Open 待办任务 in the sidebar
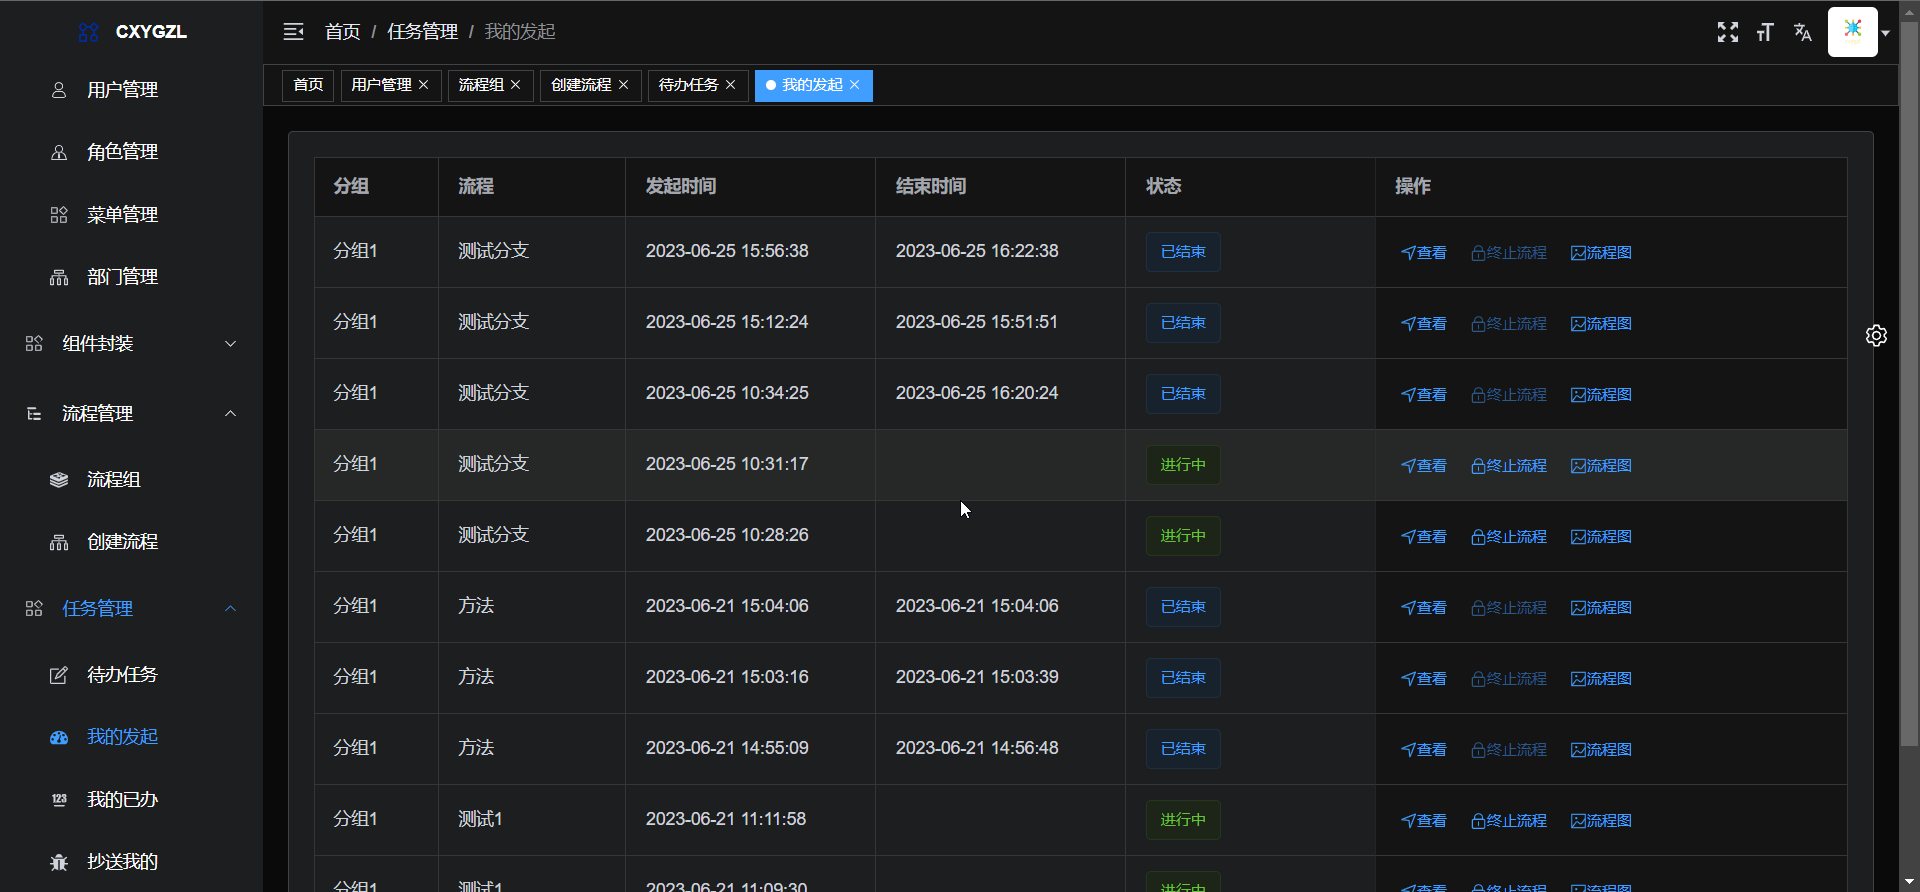The image size is (1920, 892). point(131,675)
